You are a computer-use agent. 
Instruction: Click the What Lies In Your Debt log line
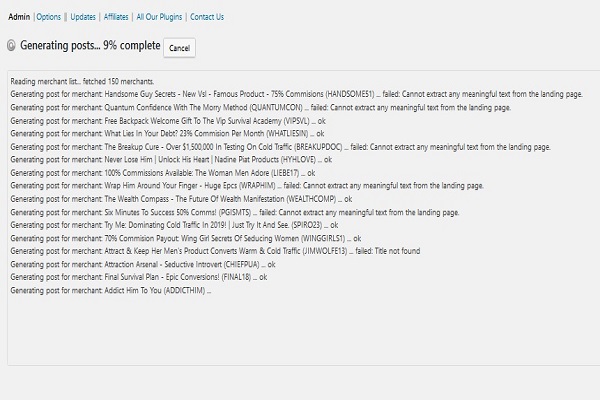coord(168,134)
